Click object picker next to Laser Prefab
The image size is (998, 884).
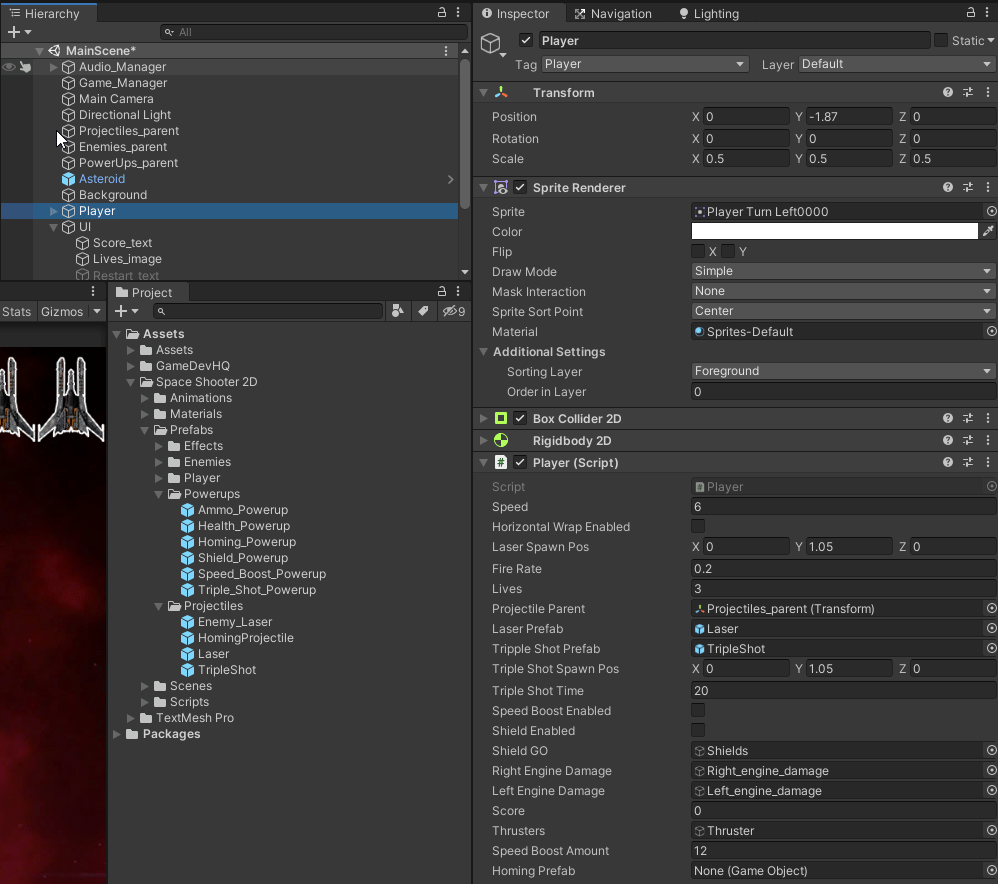pos(991,629)
